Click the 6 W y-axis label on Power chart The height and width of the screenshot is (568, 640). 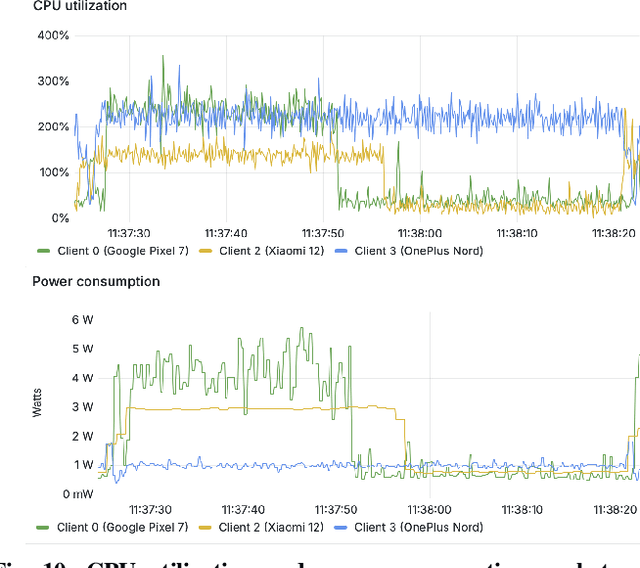[82, 319]
